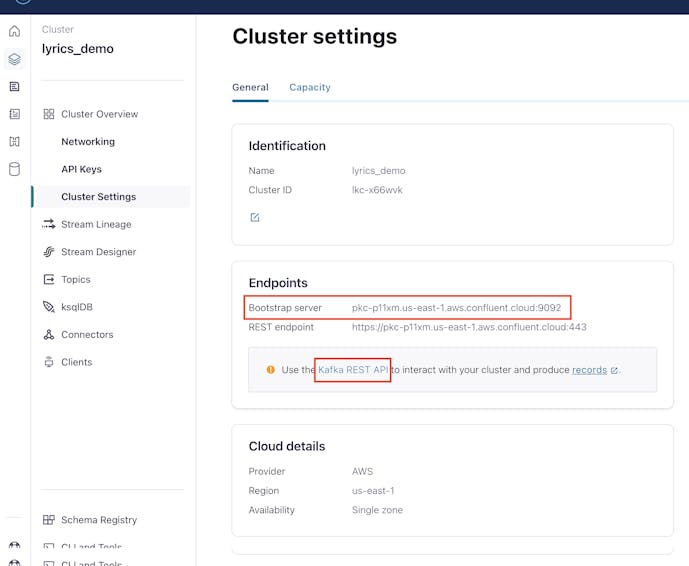689x566 pixels.
Task: Click the Cluster Overview grid icon
Action: pos(49,114)
